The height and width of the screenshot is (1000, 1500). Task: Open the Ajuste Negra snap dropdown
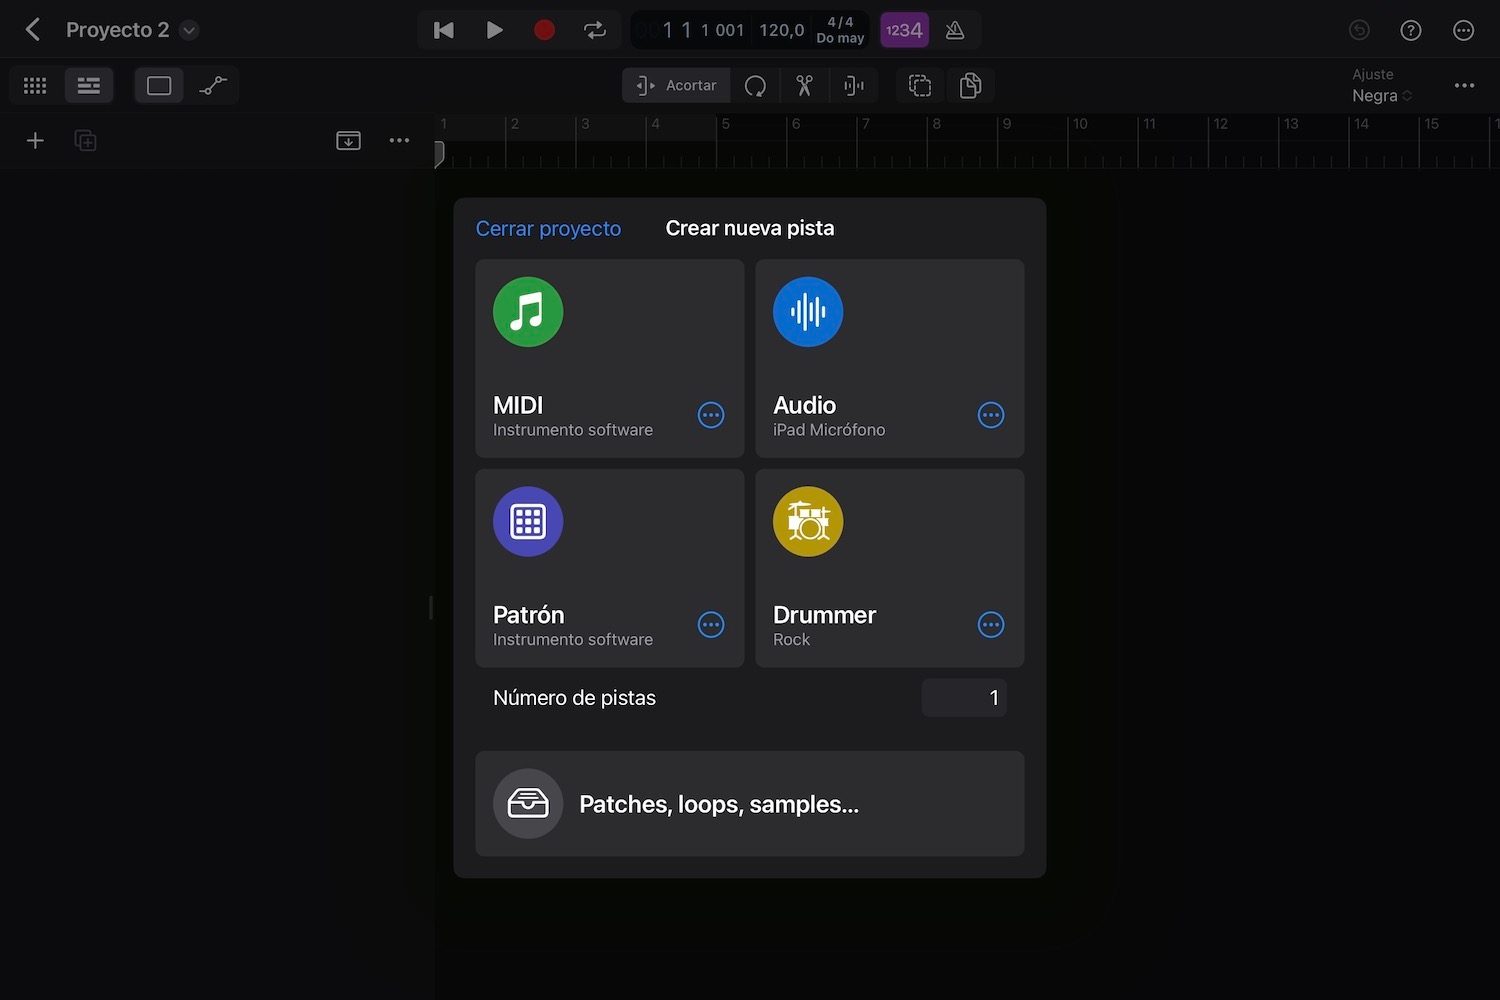click(1382, 95)
